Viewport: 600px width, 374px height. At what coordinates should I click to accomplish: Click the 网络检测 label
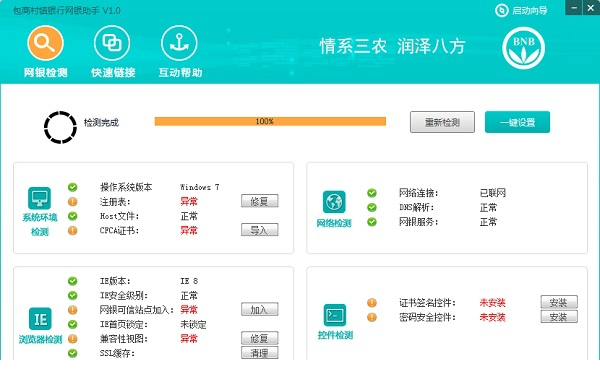click(x=334, y=223)
